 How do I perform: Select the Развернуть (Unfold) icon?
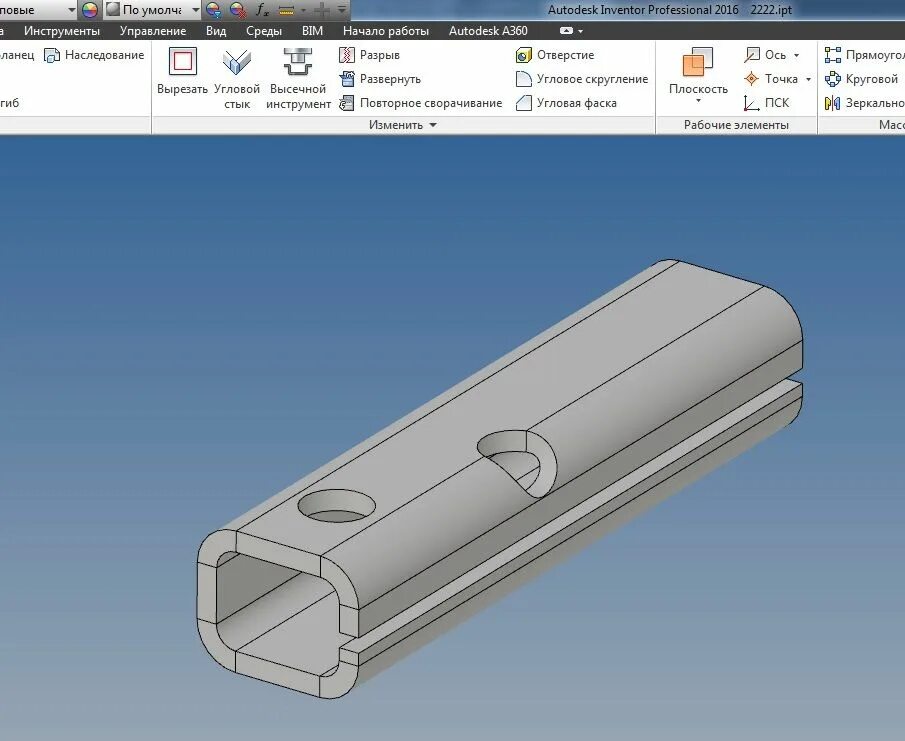(346, 79)
